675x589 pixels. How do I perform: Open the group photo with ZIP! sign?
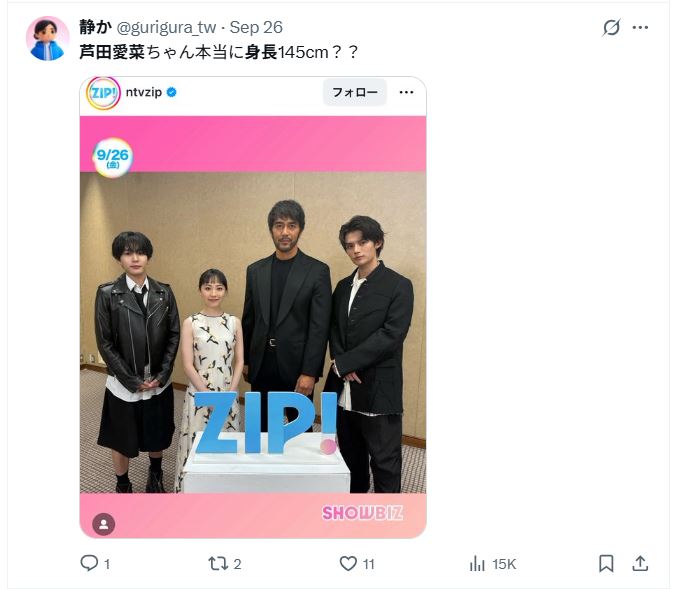(253, 330)
